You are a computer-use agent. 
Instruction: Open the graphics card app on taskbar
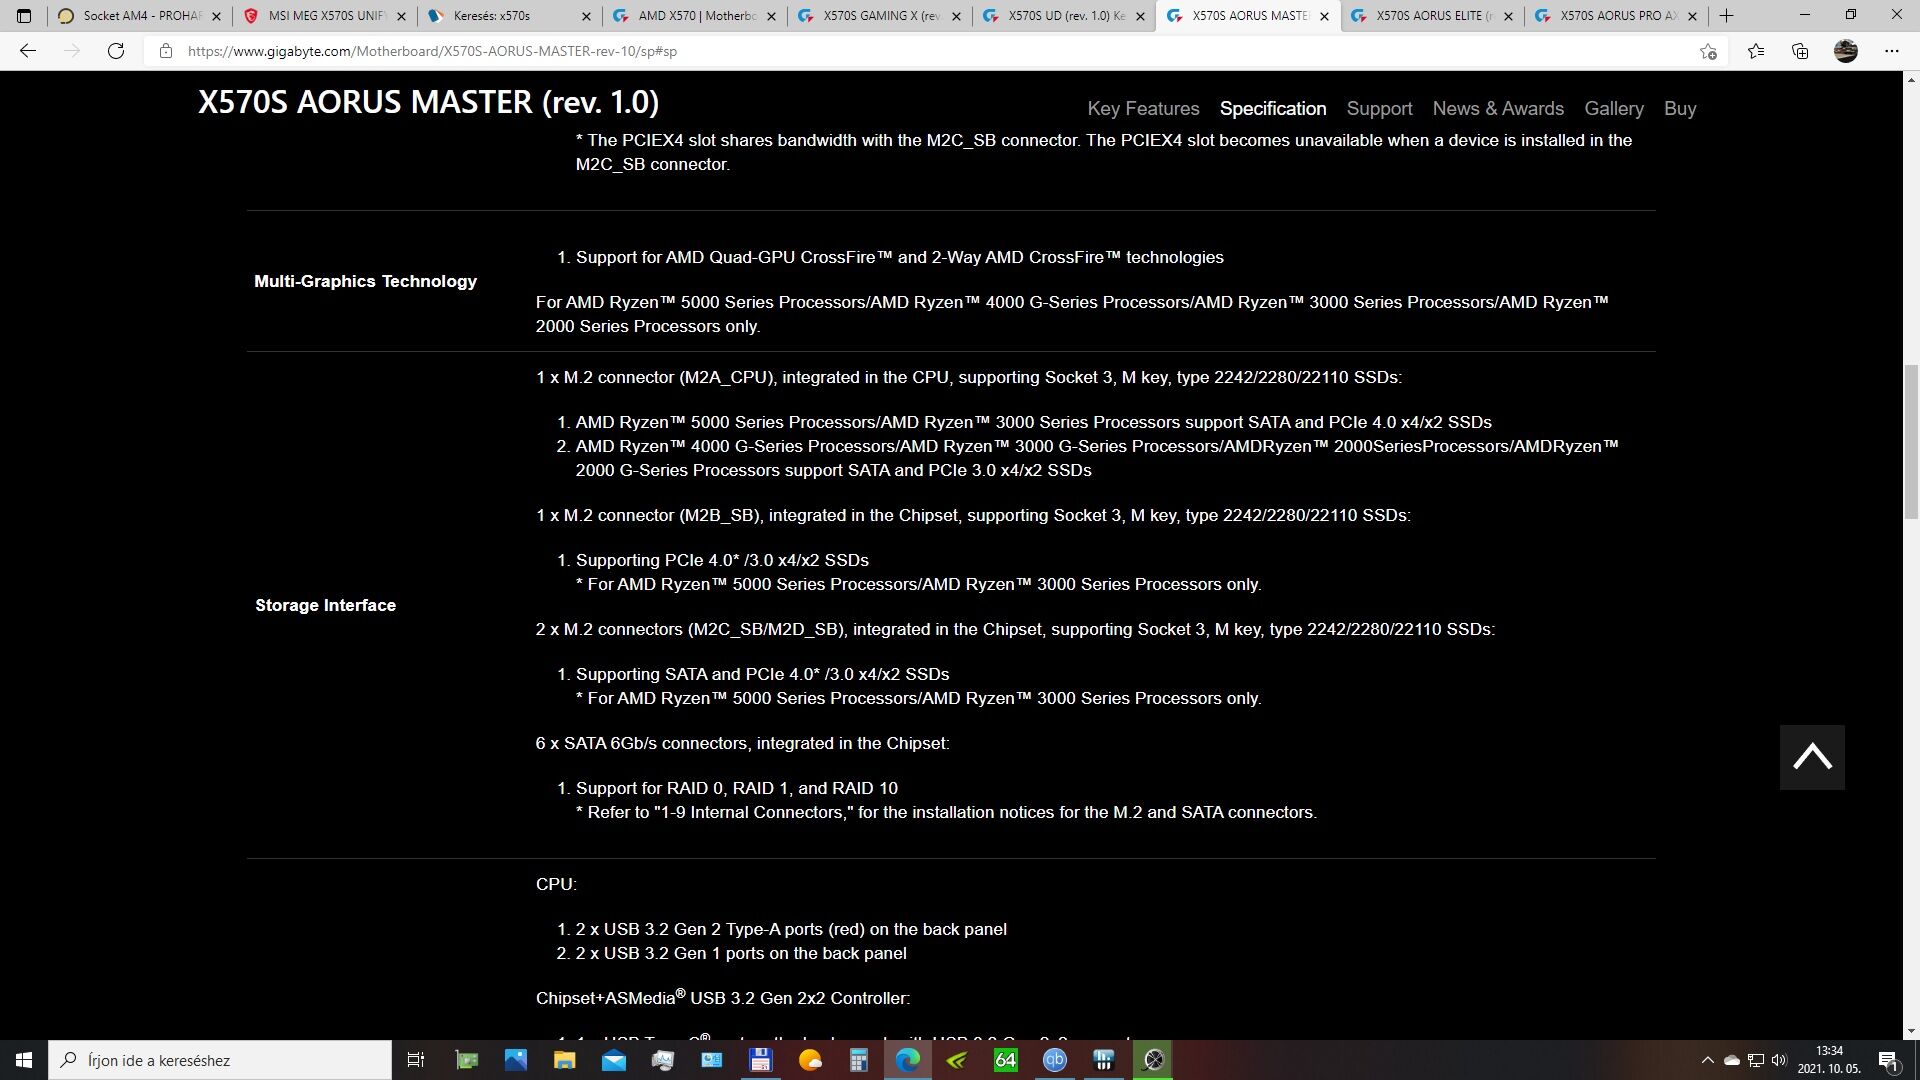(466, 1060)
